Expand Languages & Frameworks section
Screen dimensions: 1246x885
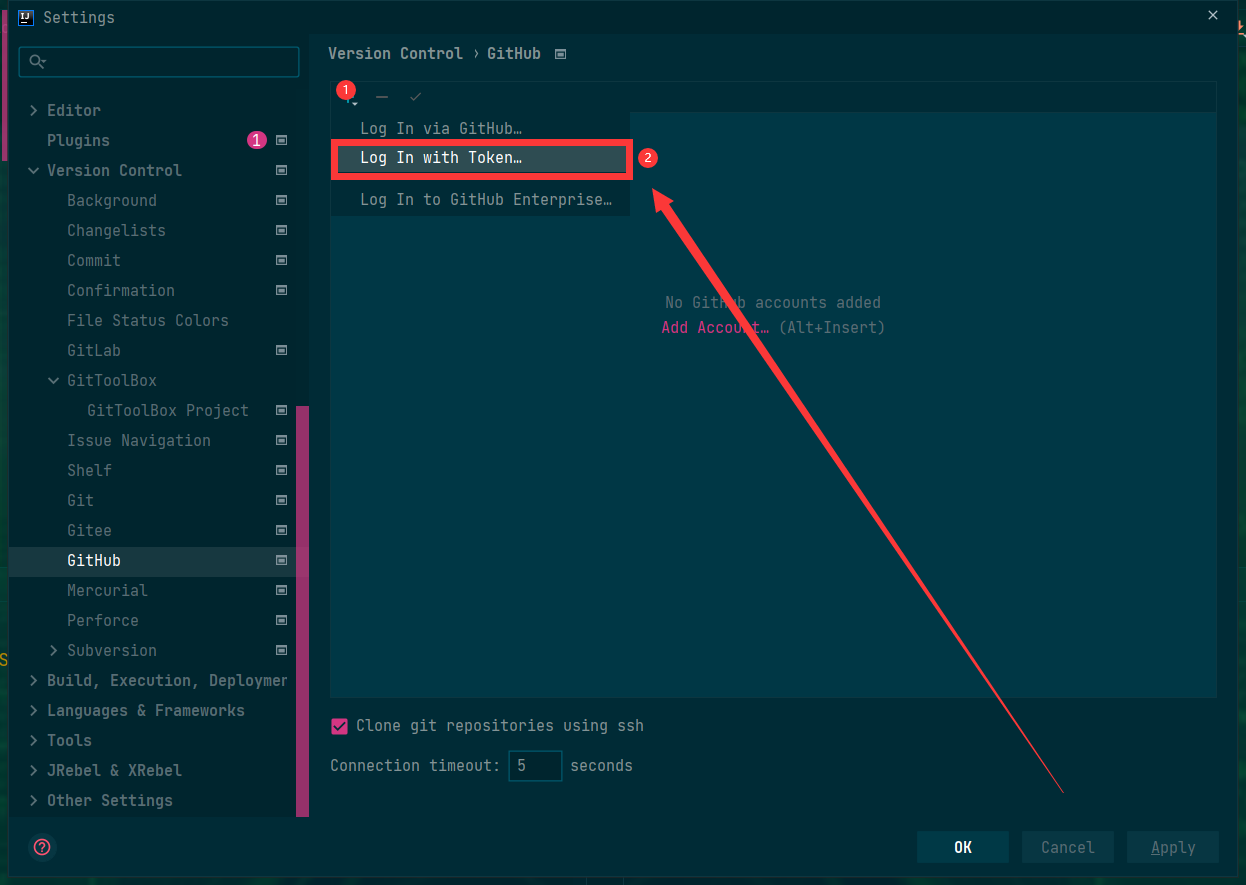pyautogui.click(x=34, y=710)
